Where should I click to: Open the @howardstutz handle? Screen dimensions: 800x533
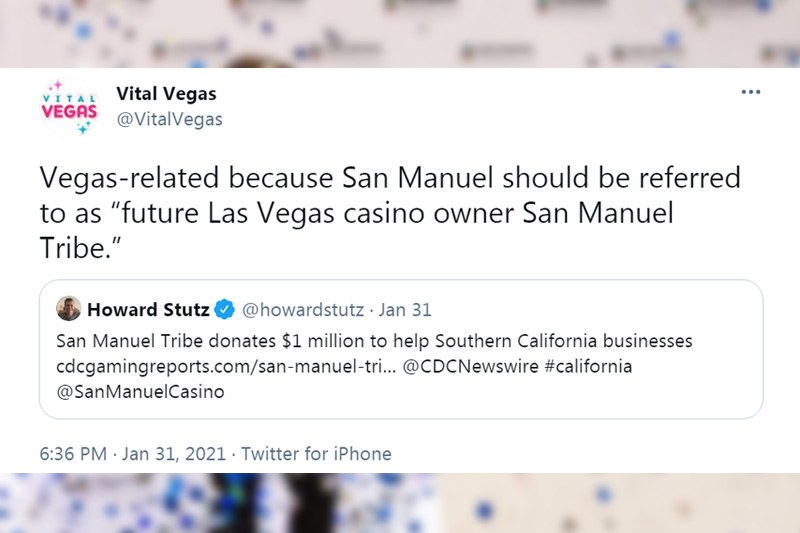click(x=303, y=310)
